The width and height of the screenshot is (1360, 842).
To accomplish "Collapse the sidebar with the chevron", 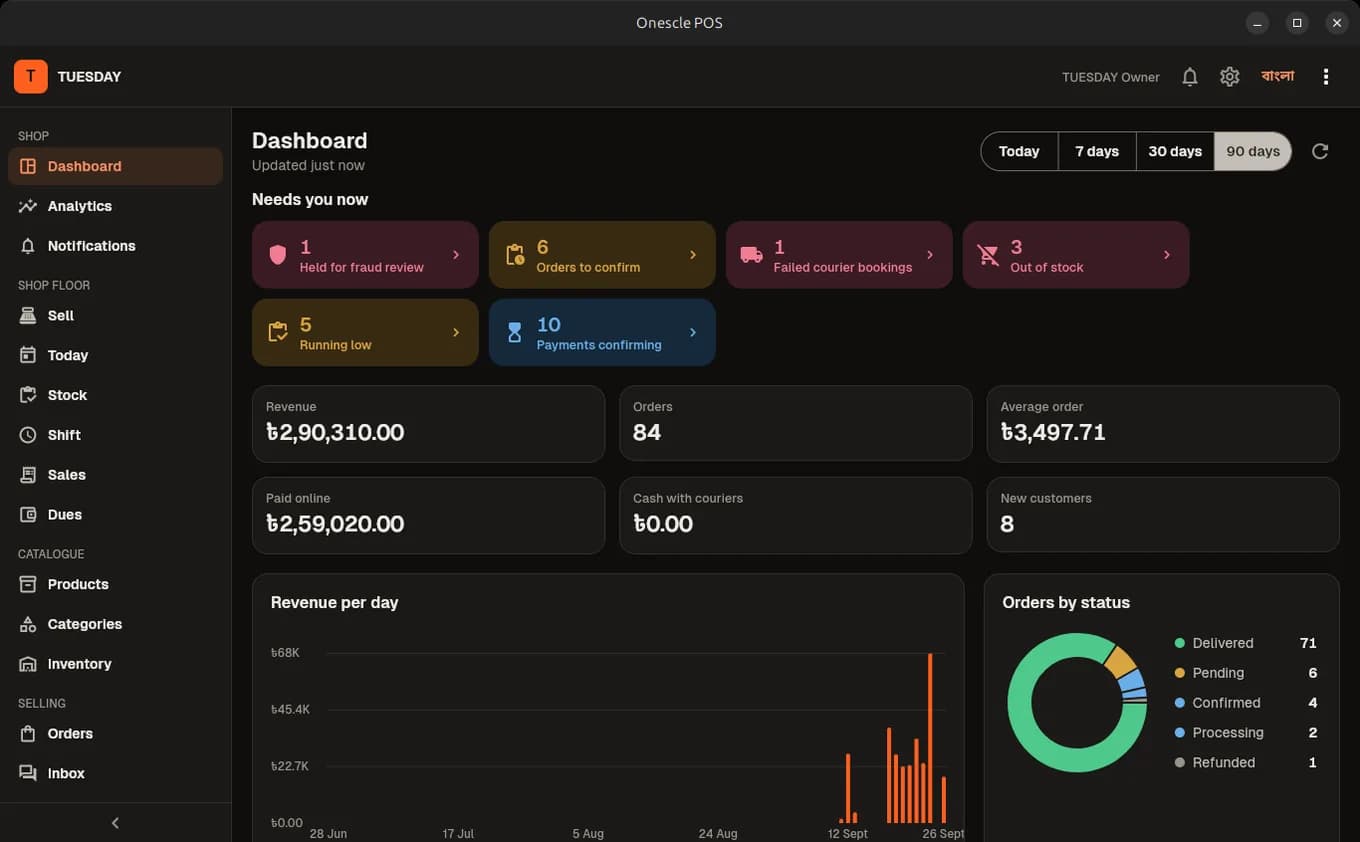I will click(115, 823).
